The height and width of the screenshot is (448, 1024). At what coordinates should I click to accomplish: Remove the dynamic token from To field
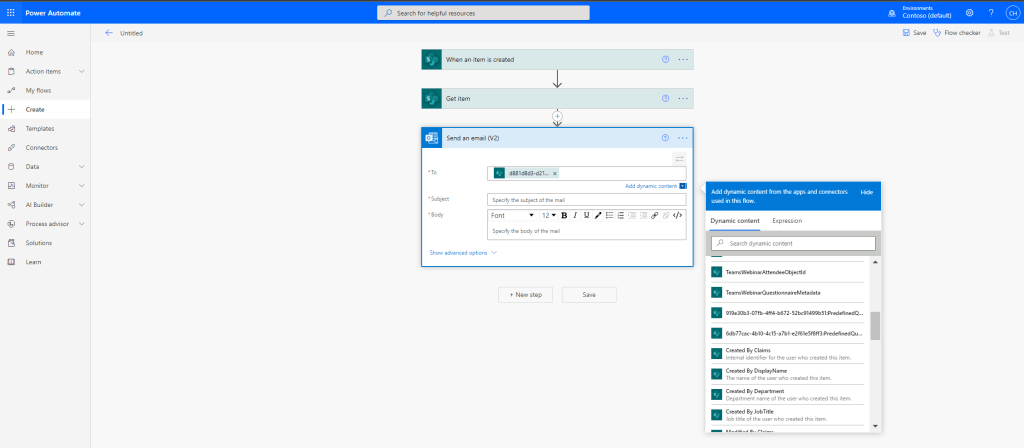click(x=555, y=173)
